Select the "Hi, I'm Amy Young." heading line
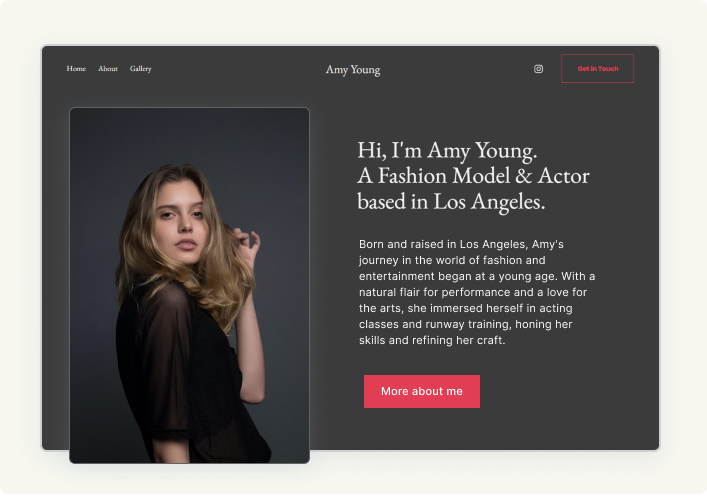This screenshot has width=707, height=497. pyautogui.click(x=447, y=151)
